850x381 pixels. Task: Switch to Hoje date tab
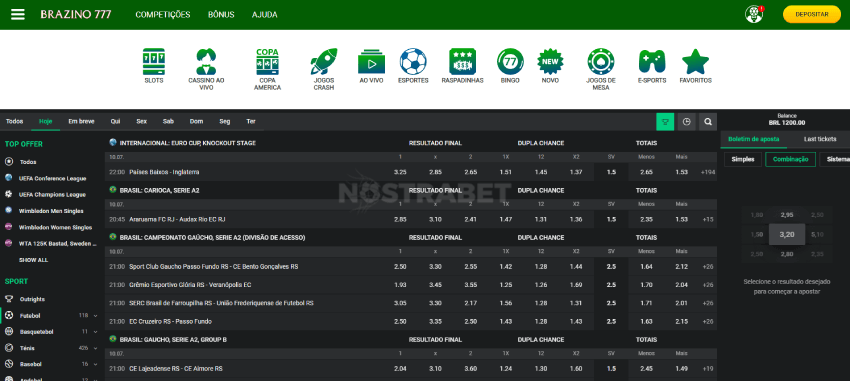[x=46, y=121]
